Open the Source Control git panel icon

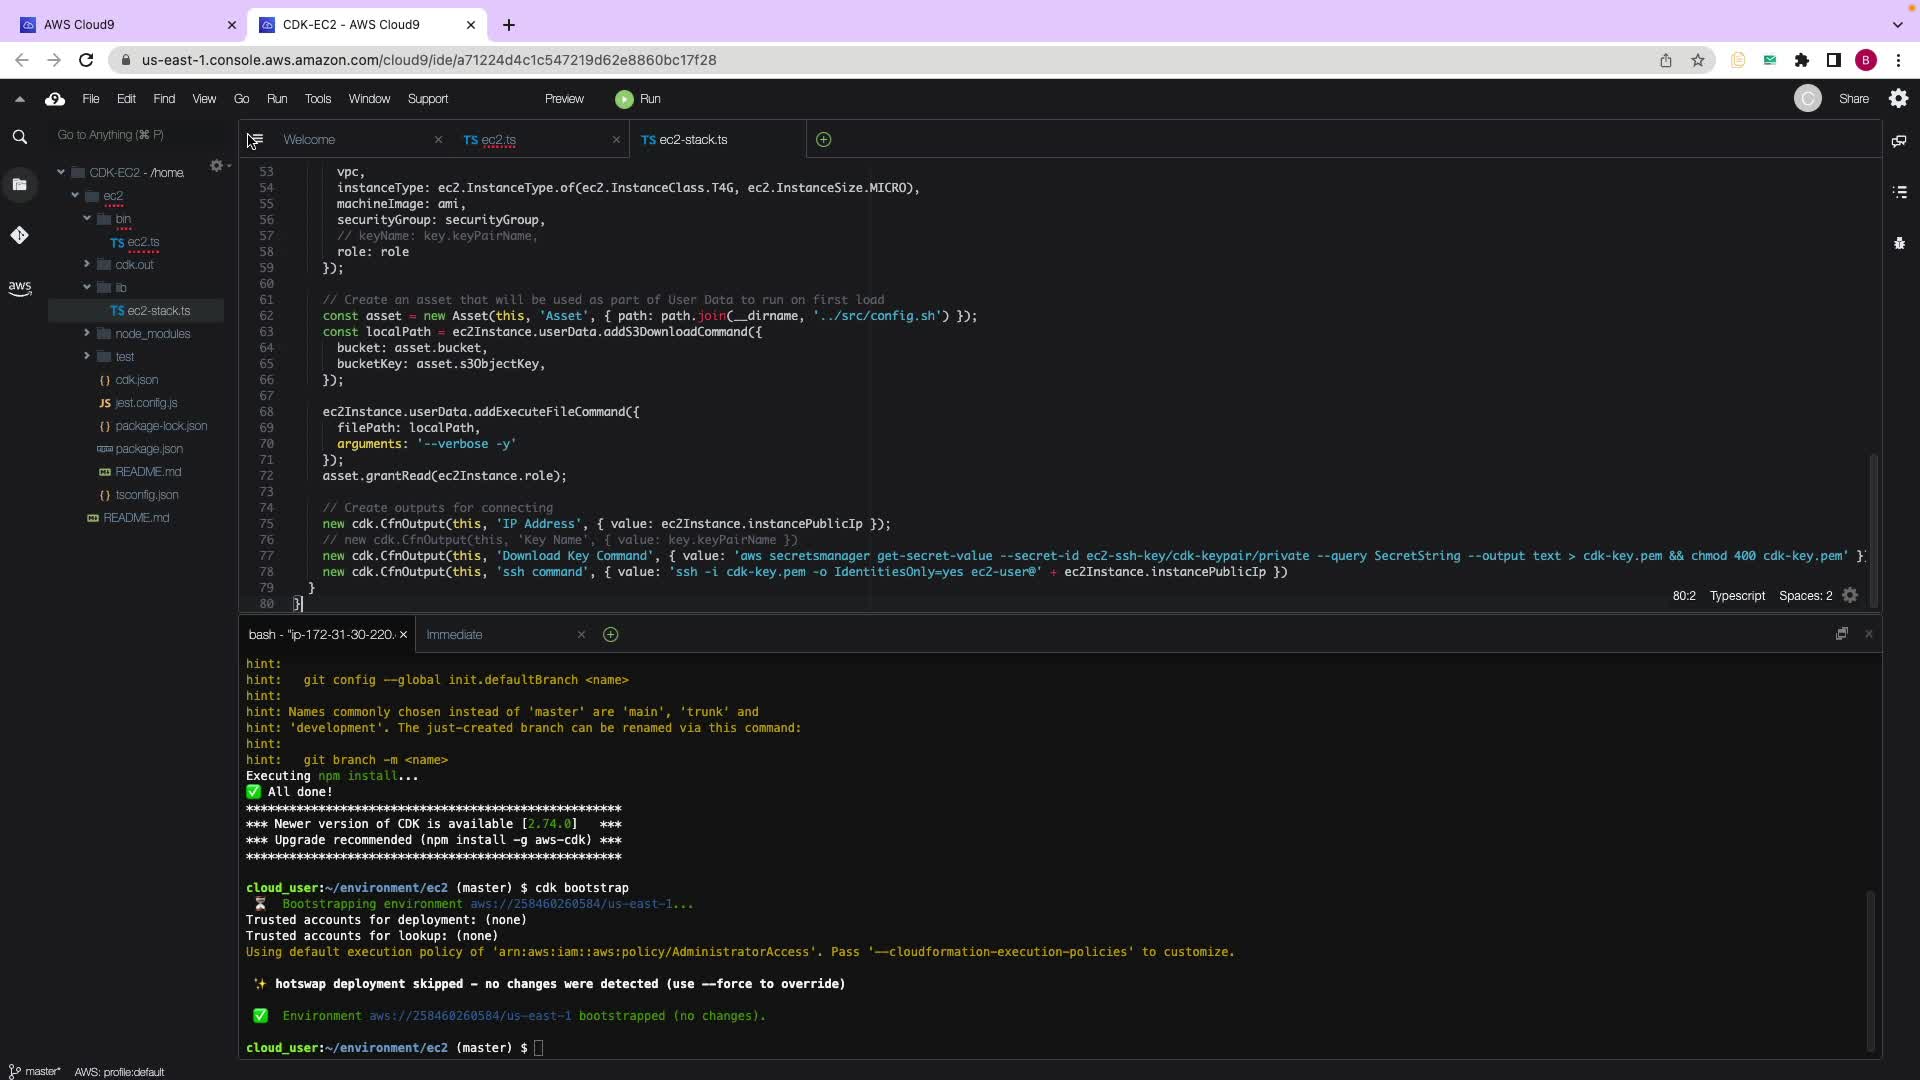(x=19, y=235)
